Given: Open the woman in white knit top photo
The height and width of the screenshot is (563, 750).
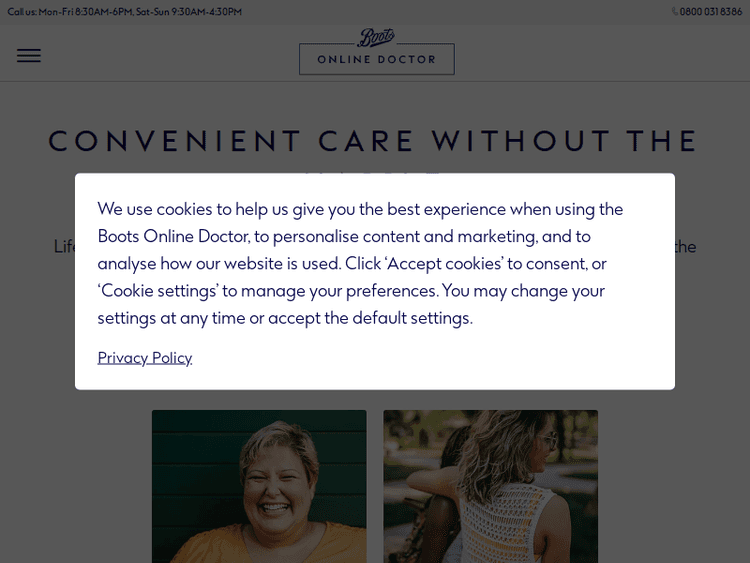Looking at the screenshot, I should click(x=490, y=486).
